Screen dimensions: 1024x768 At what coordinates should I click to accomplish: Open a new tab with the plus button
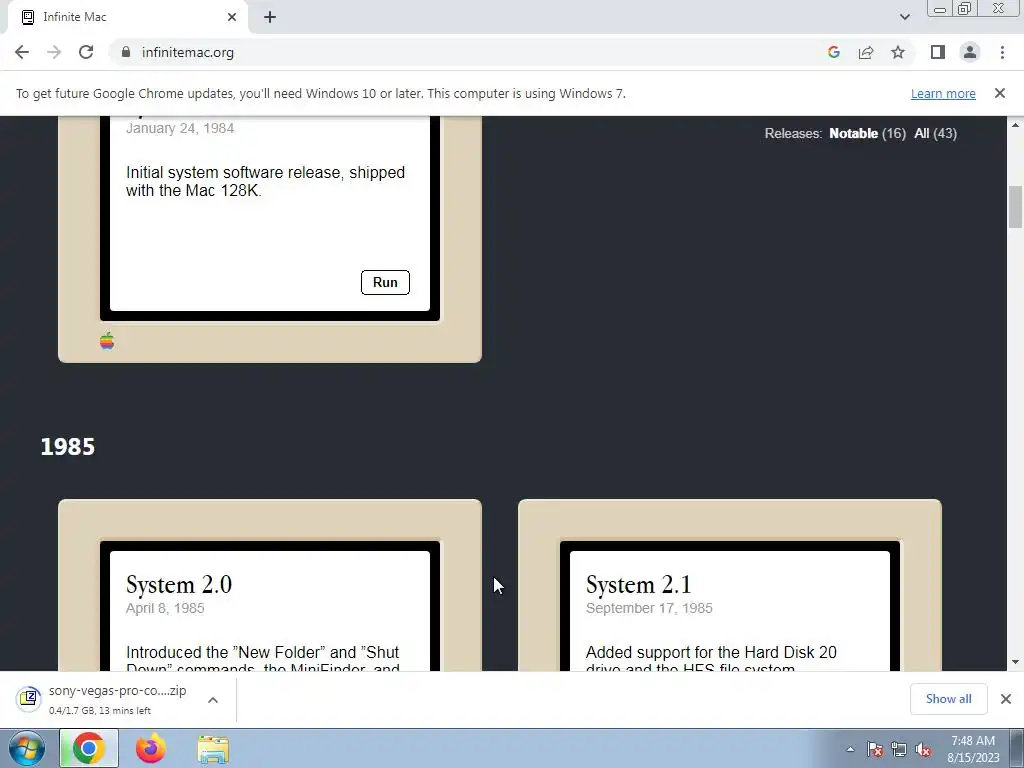(270, 17)
